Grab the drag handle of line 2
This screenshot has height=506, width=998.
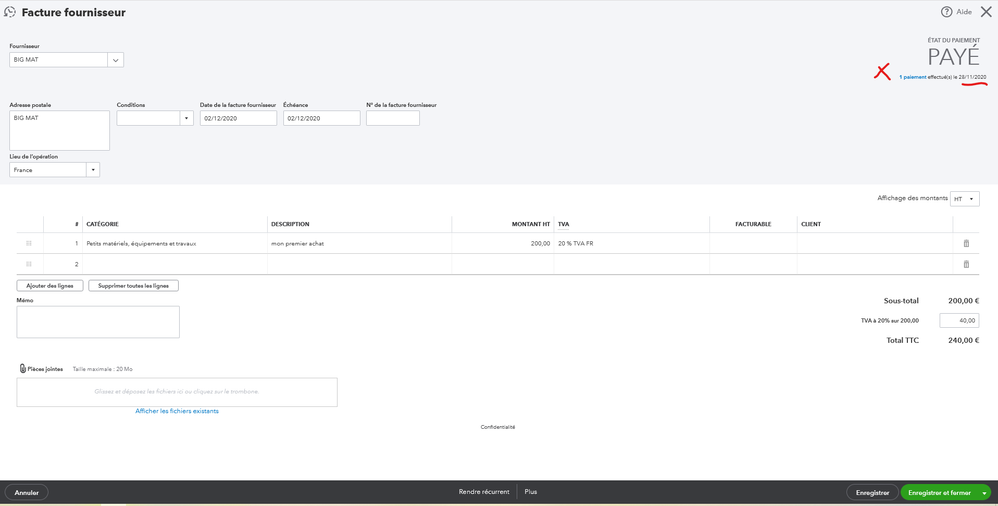tap(29, 264)
